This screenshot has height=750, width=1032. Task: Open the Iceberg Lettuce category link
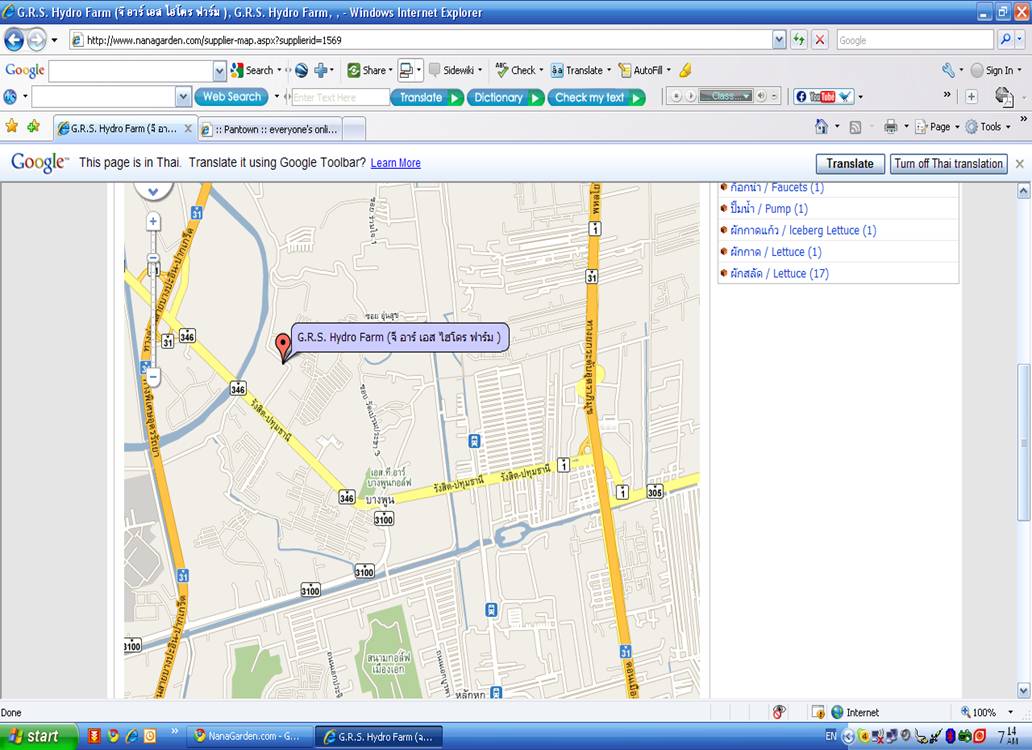coord(803,230)
